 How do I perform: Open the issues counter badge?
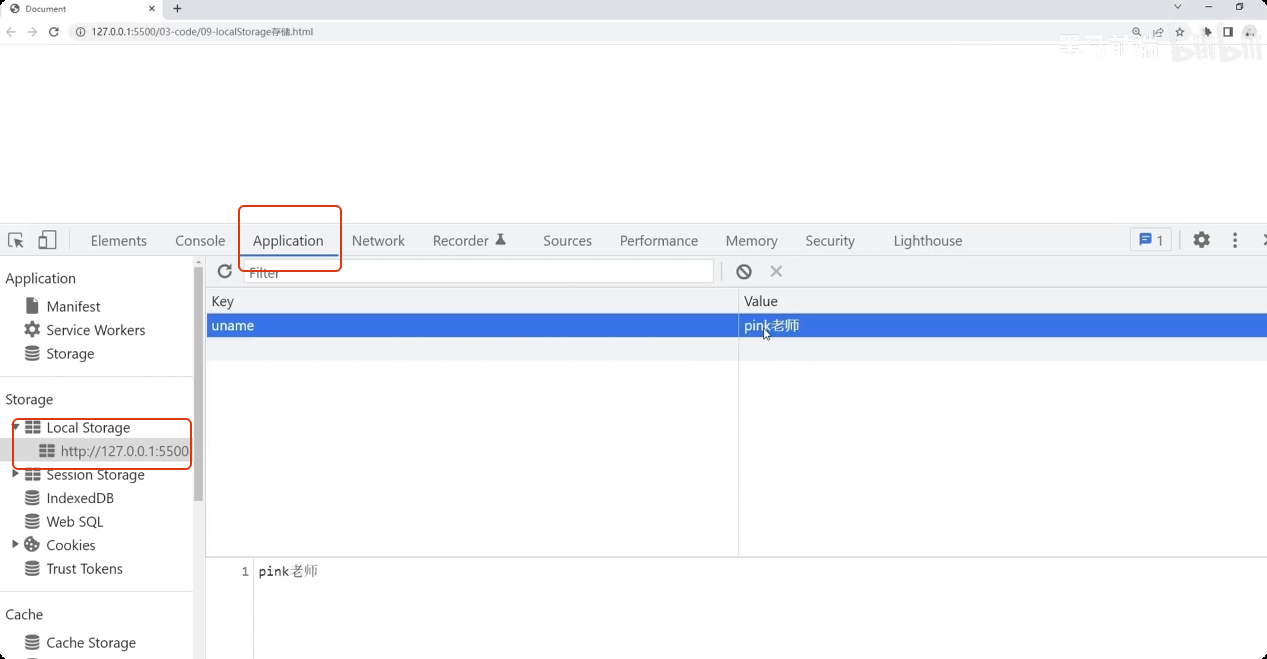1151,240
